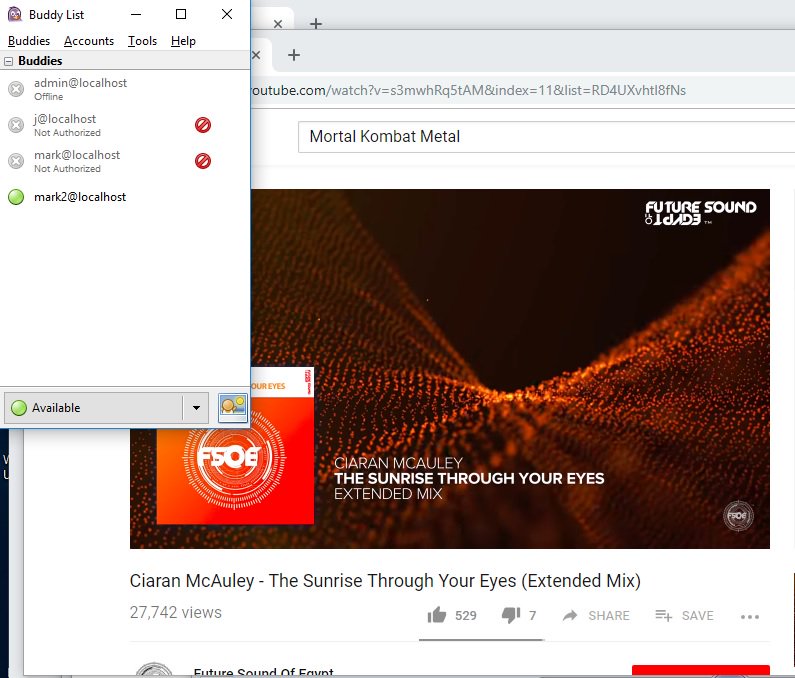Close the YouTube browser tab

coord(257,55)
